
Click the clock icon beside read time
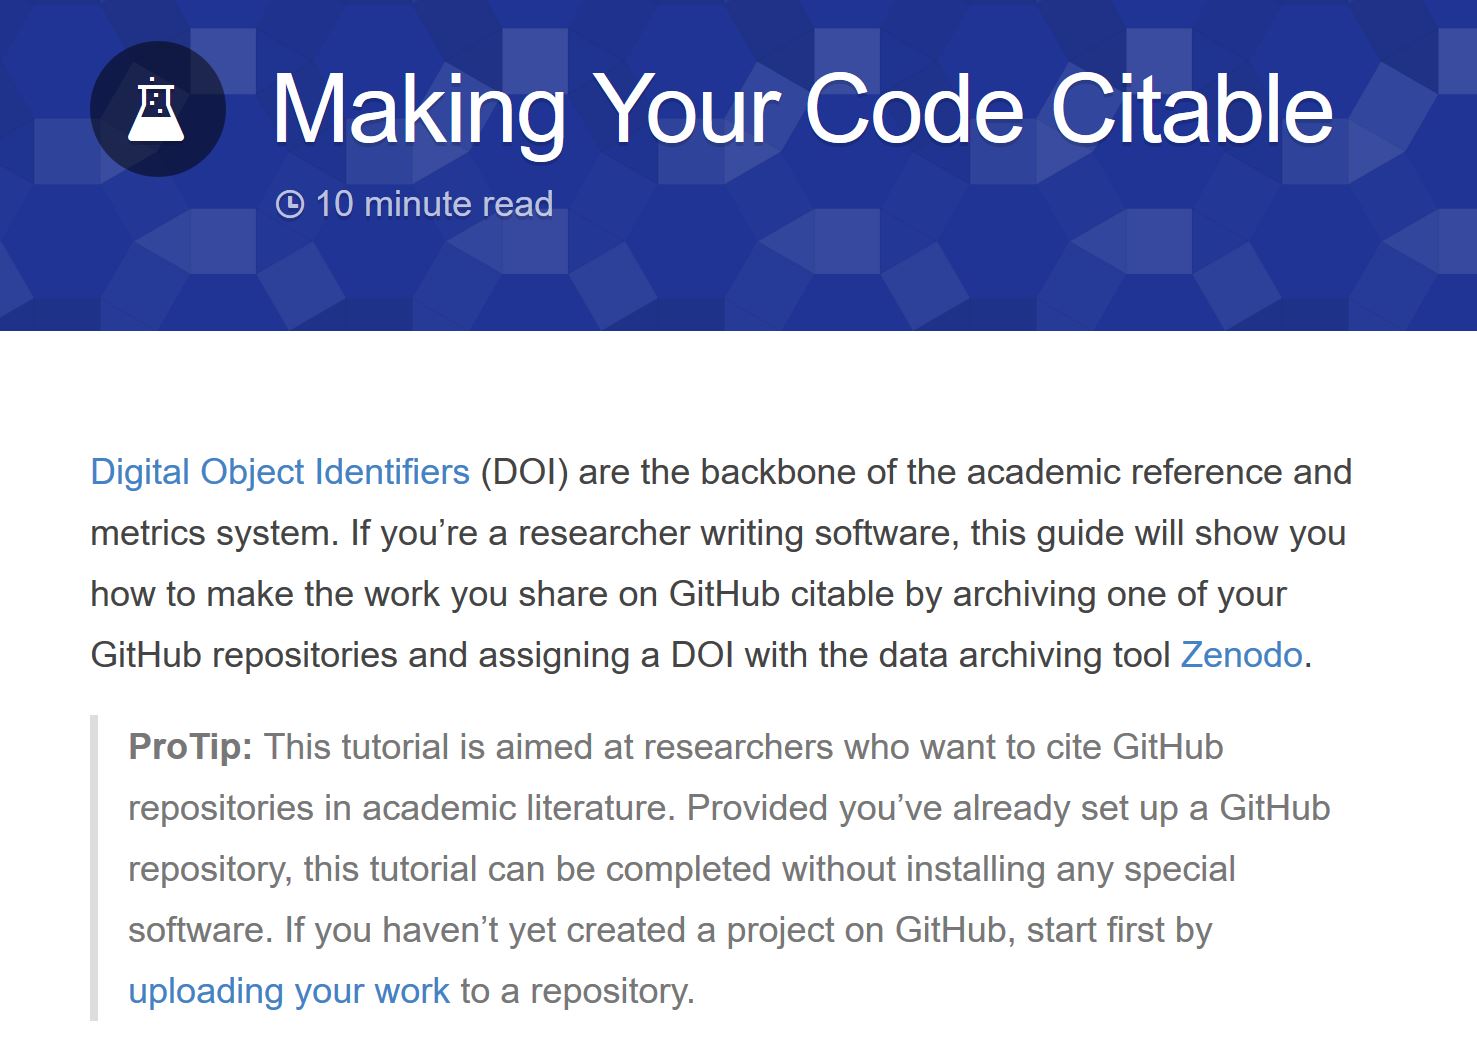coord(289,204)
